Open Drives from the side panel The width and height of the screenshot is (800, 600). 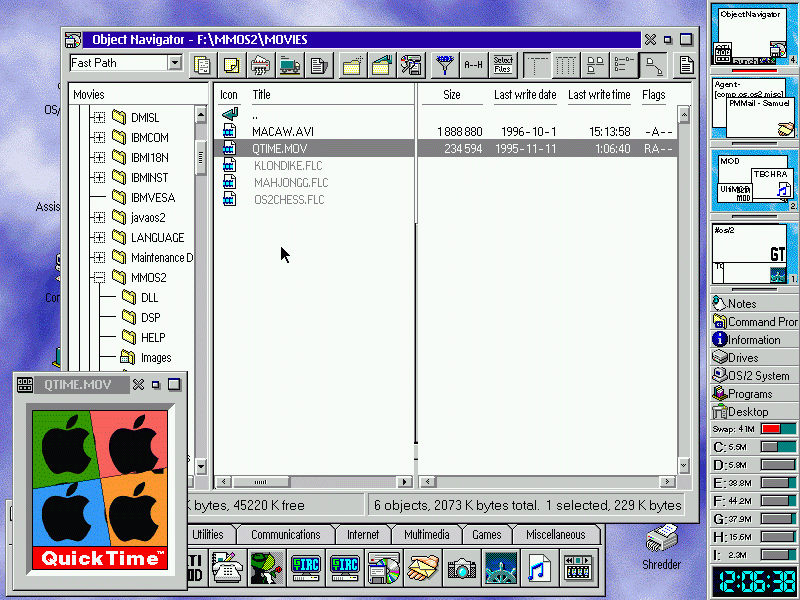tap(742, 357)
